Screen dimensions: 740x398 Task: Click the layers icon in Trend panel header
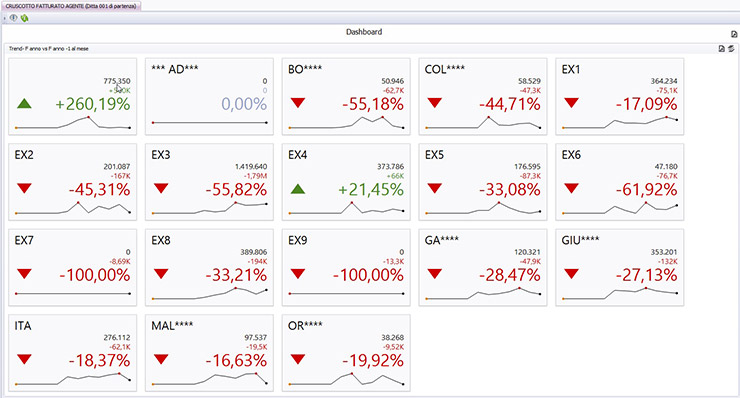[x=731, y=49]
